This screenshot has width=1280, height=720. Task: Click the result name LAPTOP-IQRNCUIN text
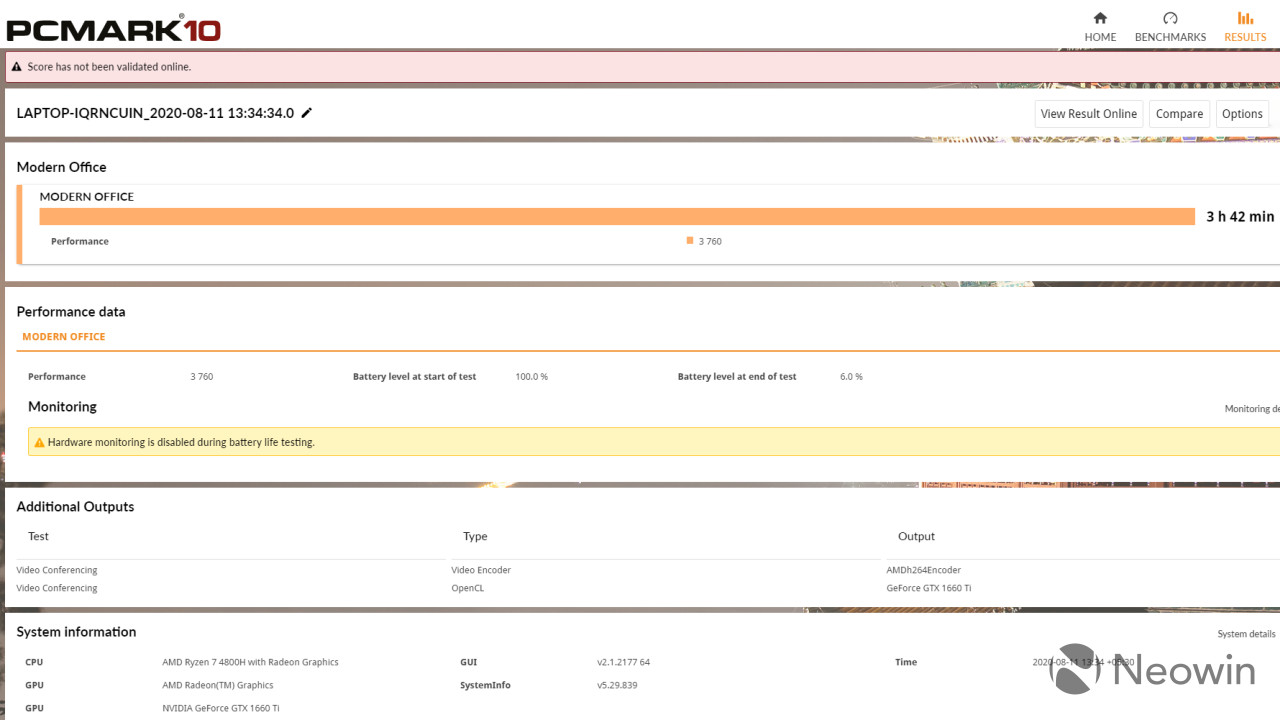(x=155, y=113)
